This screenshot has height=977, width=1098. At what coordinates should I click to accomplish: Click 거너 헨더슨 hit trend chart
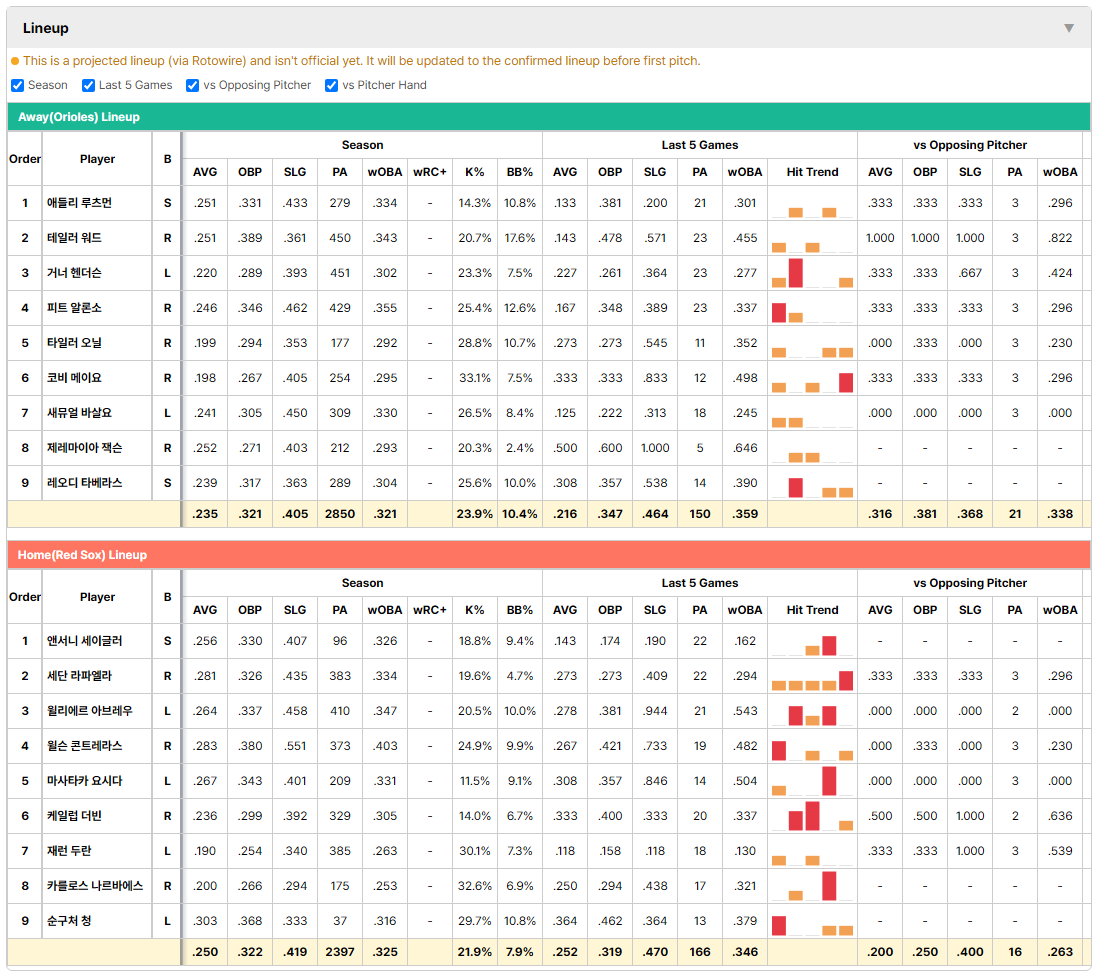812,273
